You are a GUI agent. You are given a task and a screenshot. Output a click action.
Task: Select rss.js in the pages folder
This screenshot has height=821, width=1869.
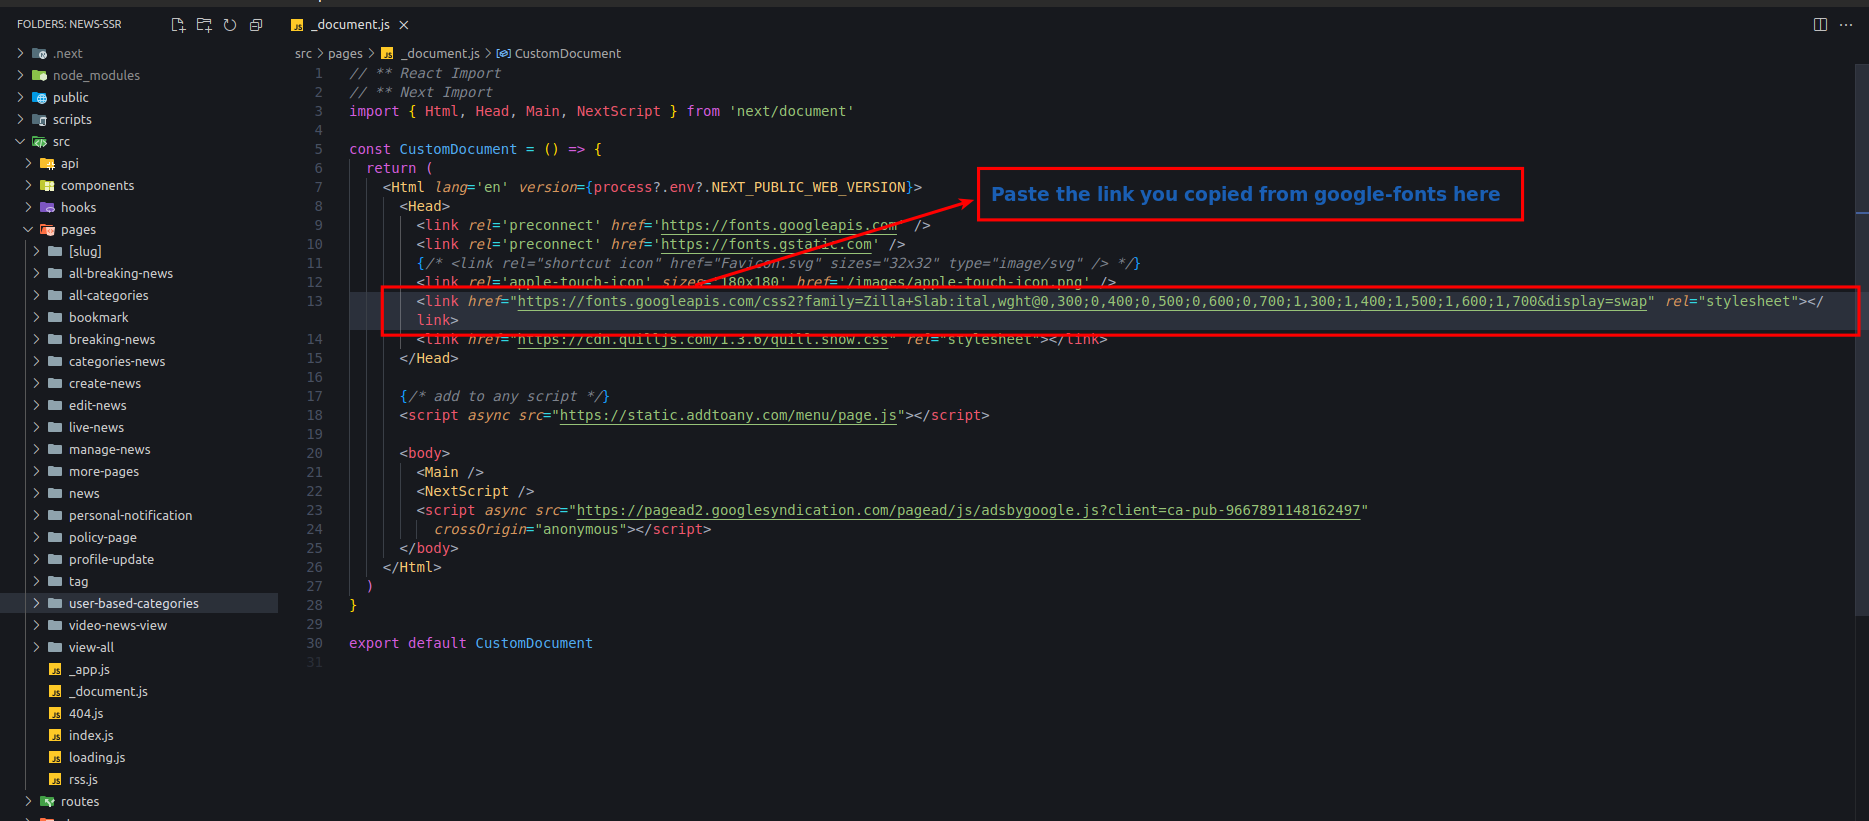tap(83, 779)
